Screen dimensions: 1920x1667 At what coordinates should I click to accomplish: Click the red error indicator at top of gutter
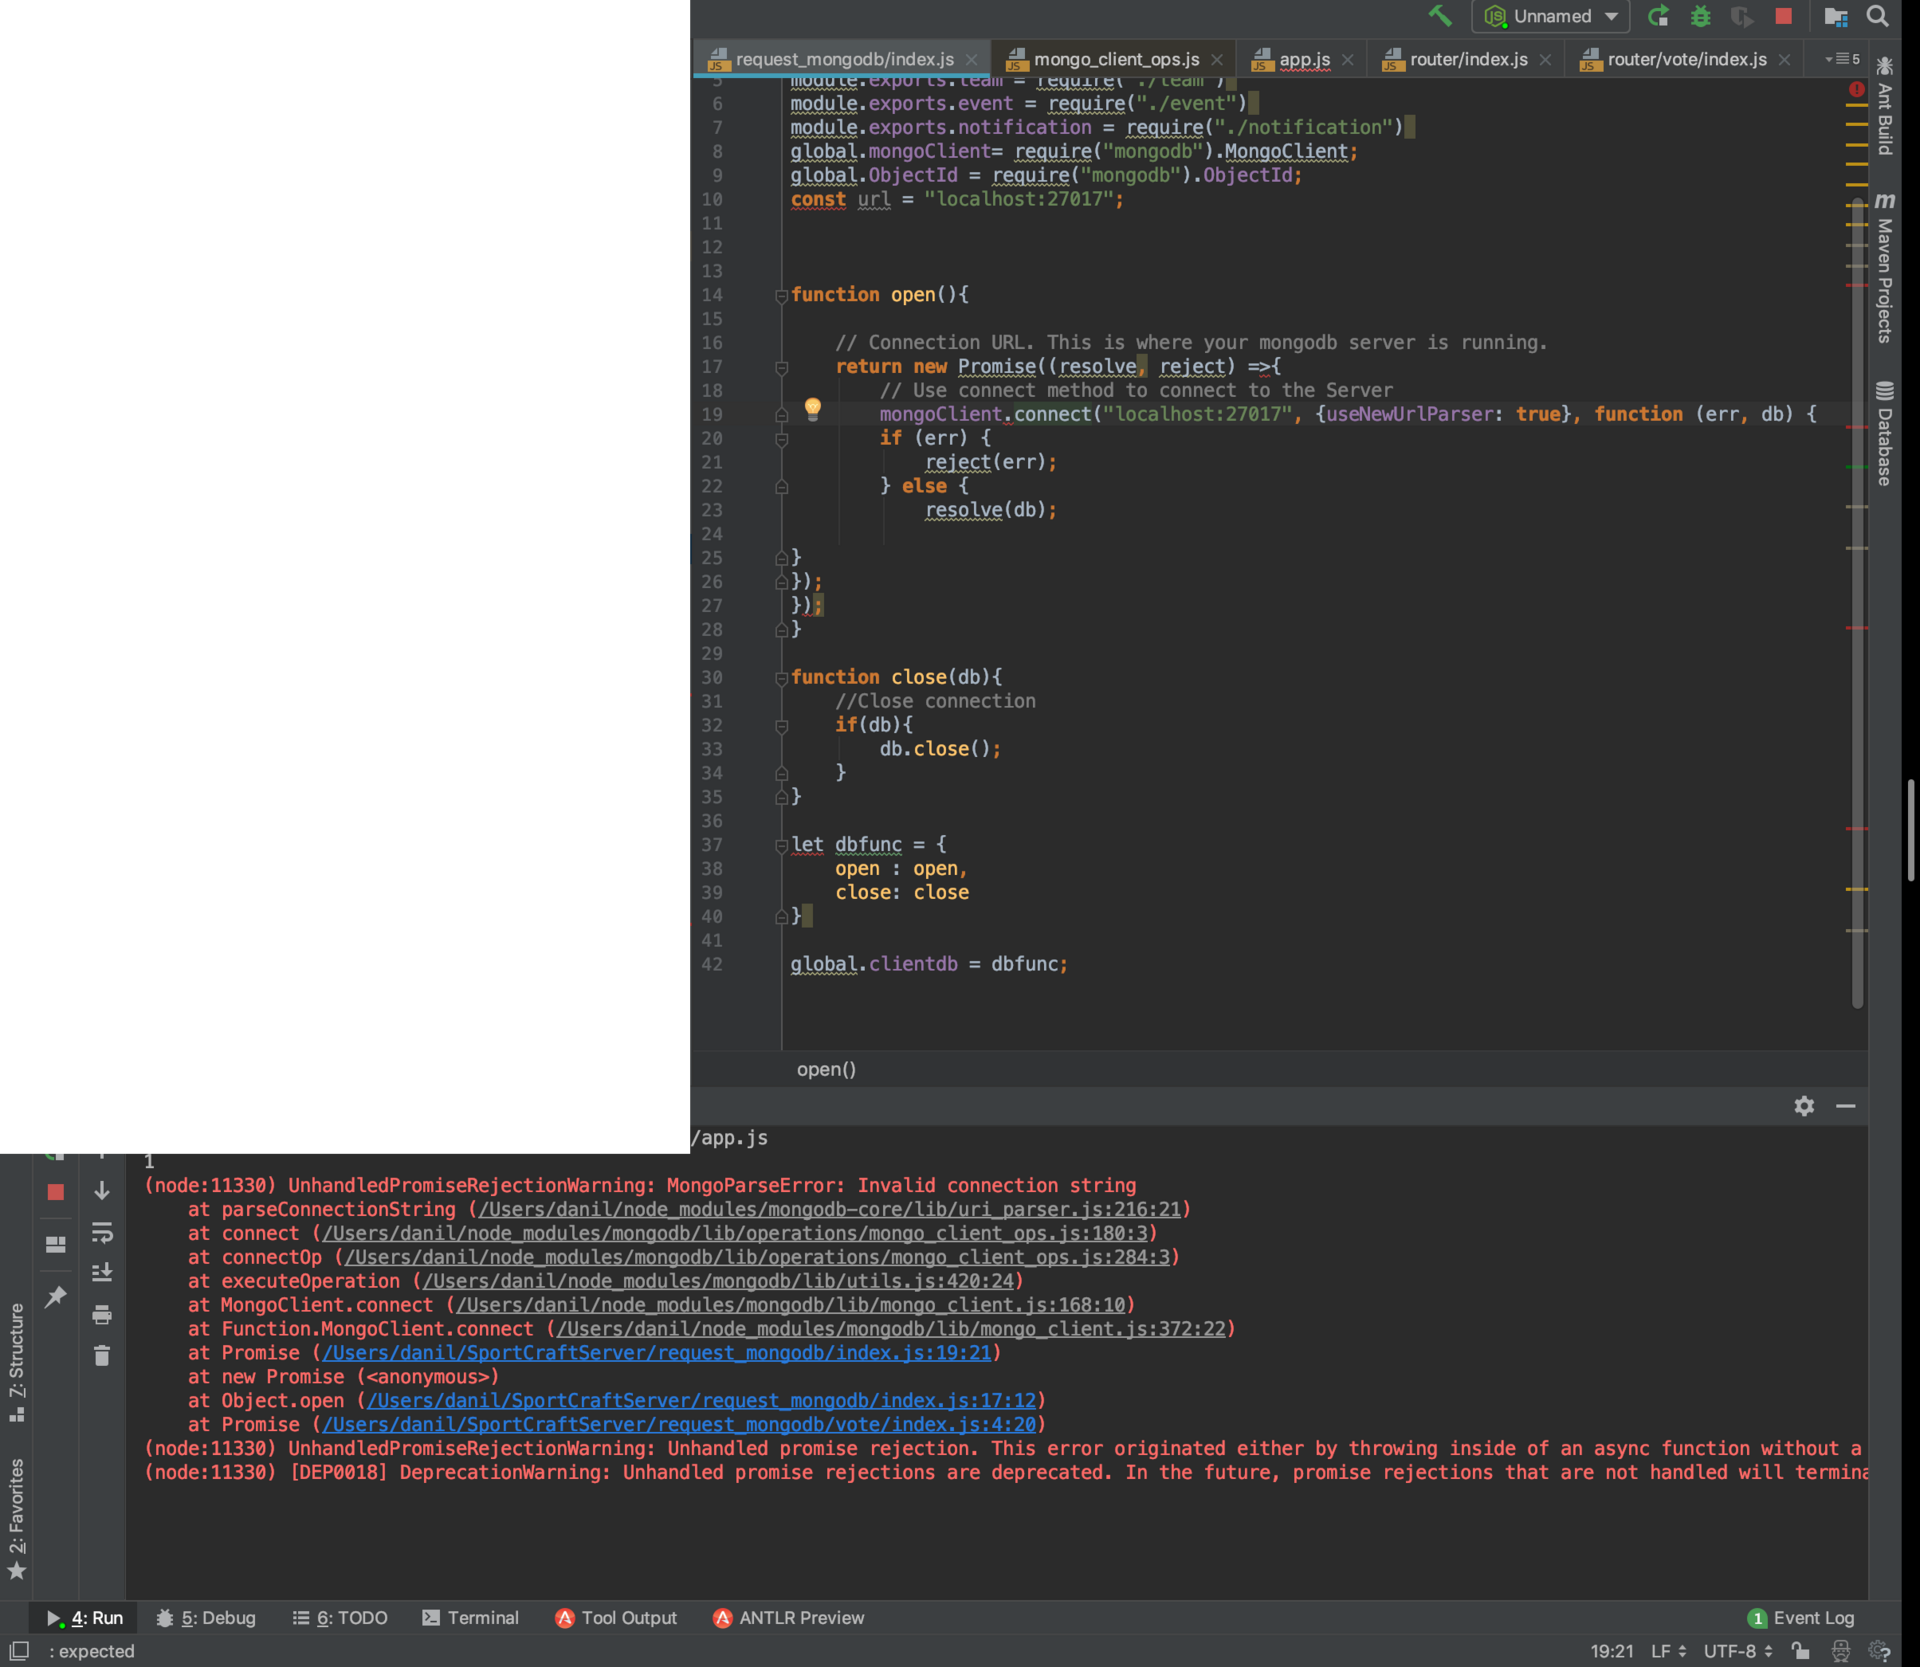(x=1856, y=89)
